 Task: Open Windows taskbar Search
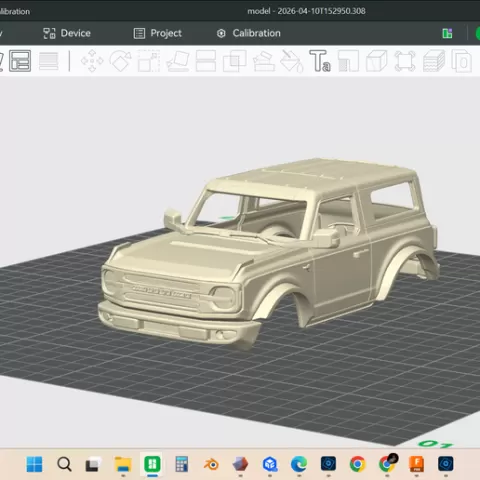point(64,464)
